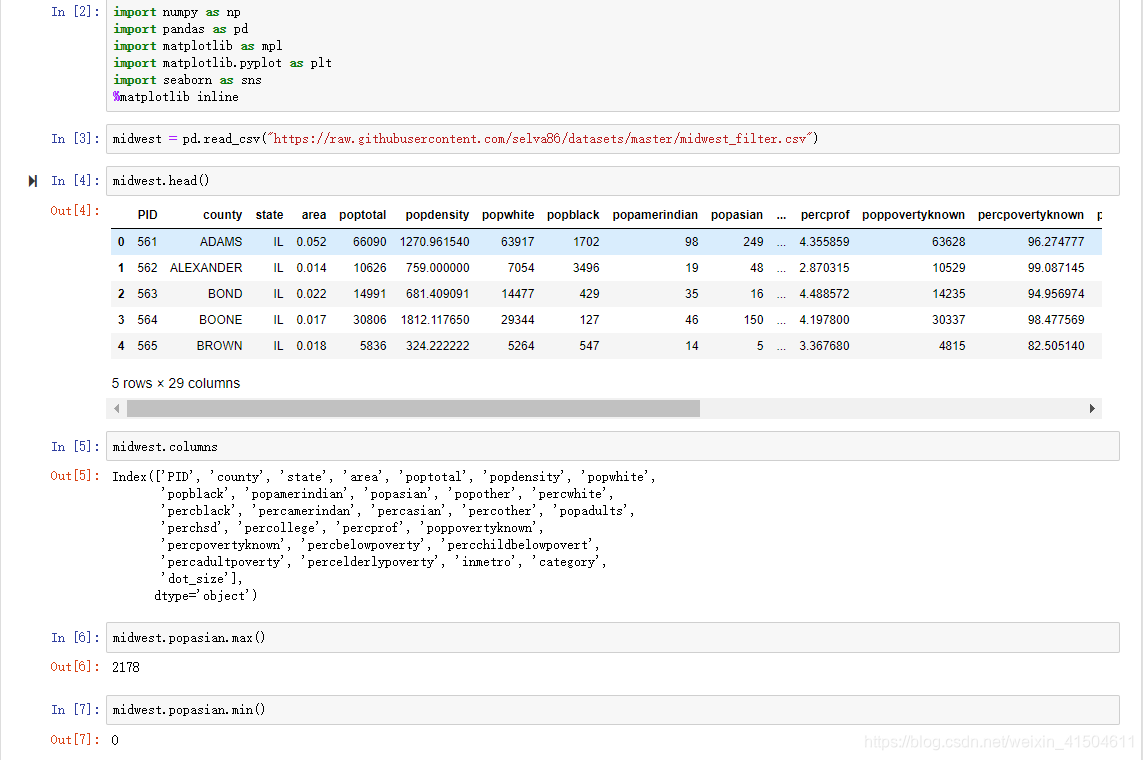Click the right arrow of the table scrollbar
The image size is (1143, 760).
coord(1092,409)
